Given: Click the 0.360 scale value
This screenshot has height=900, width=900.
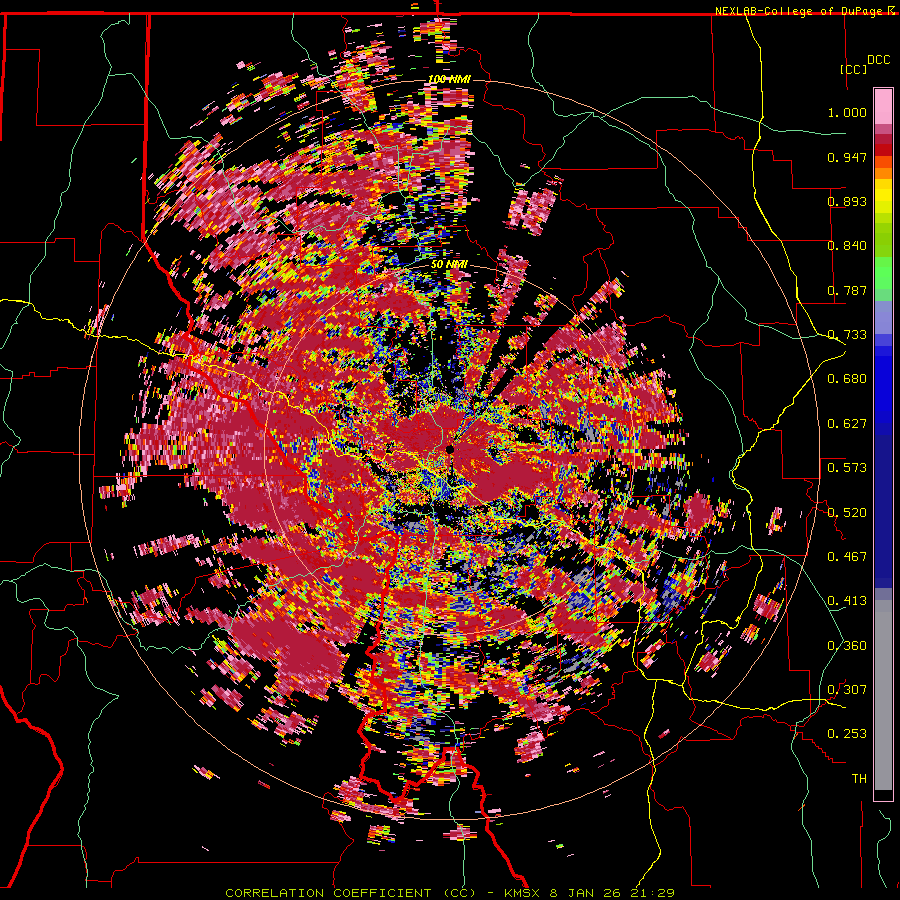Looking at the screenshot, I should pyautogui.click(x=847, y=646).
